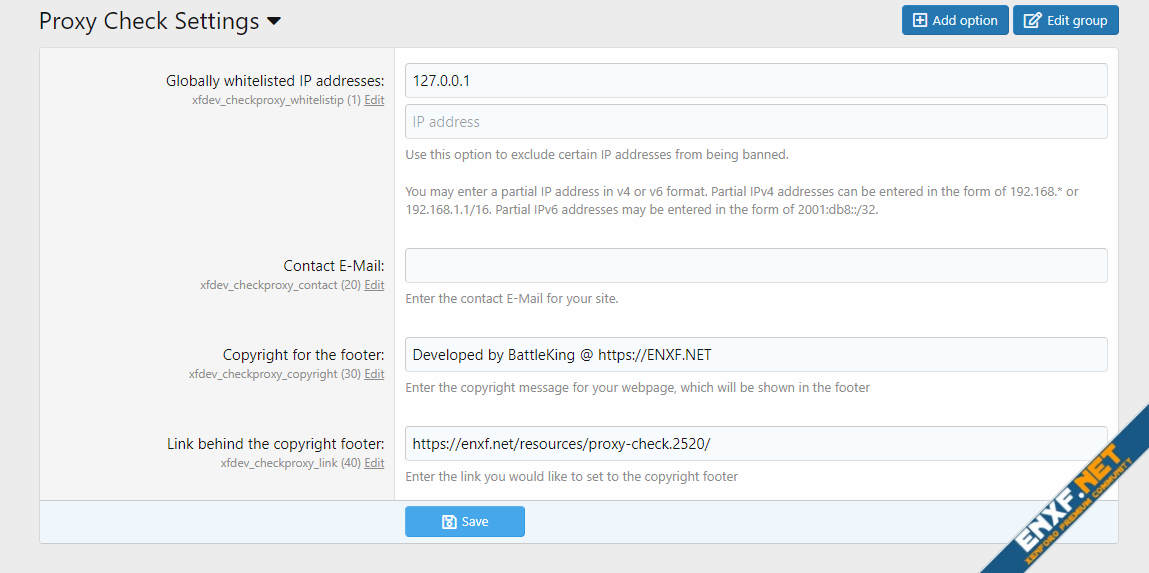The image size is (1149, 573).
Task: Click the Contact E-Mail label
Action: (x=334, y=266)
